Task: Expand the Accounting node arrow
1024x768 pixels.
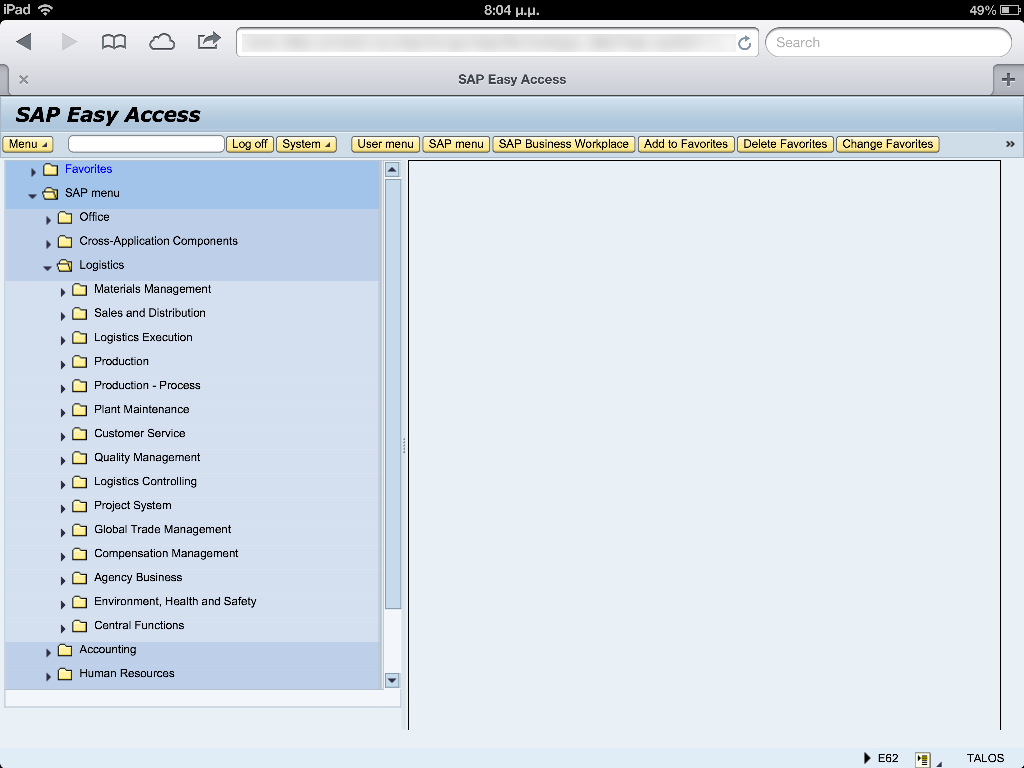Action: (x=48, y=652)
